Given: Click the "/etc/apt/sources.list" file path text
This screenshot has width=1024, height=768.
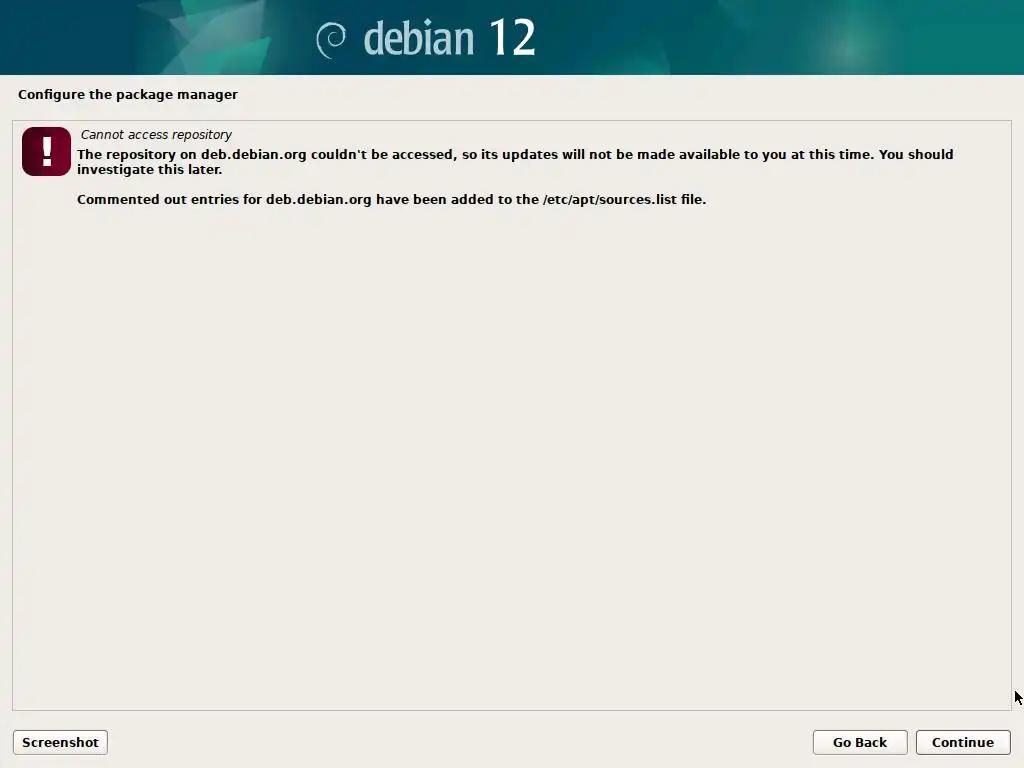Looking at the screenshot, I should [x=609, y=199].
